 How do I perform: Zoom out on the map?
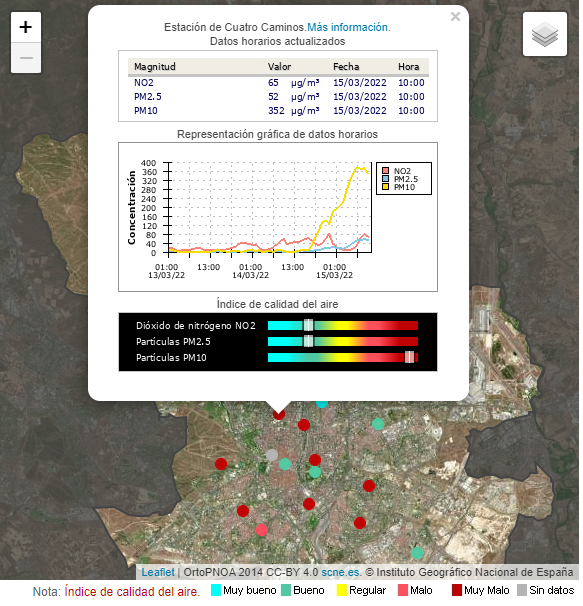[x=26, y=58]
